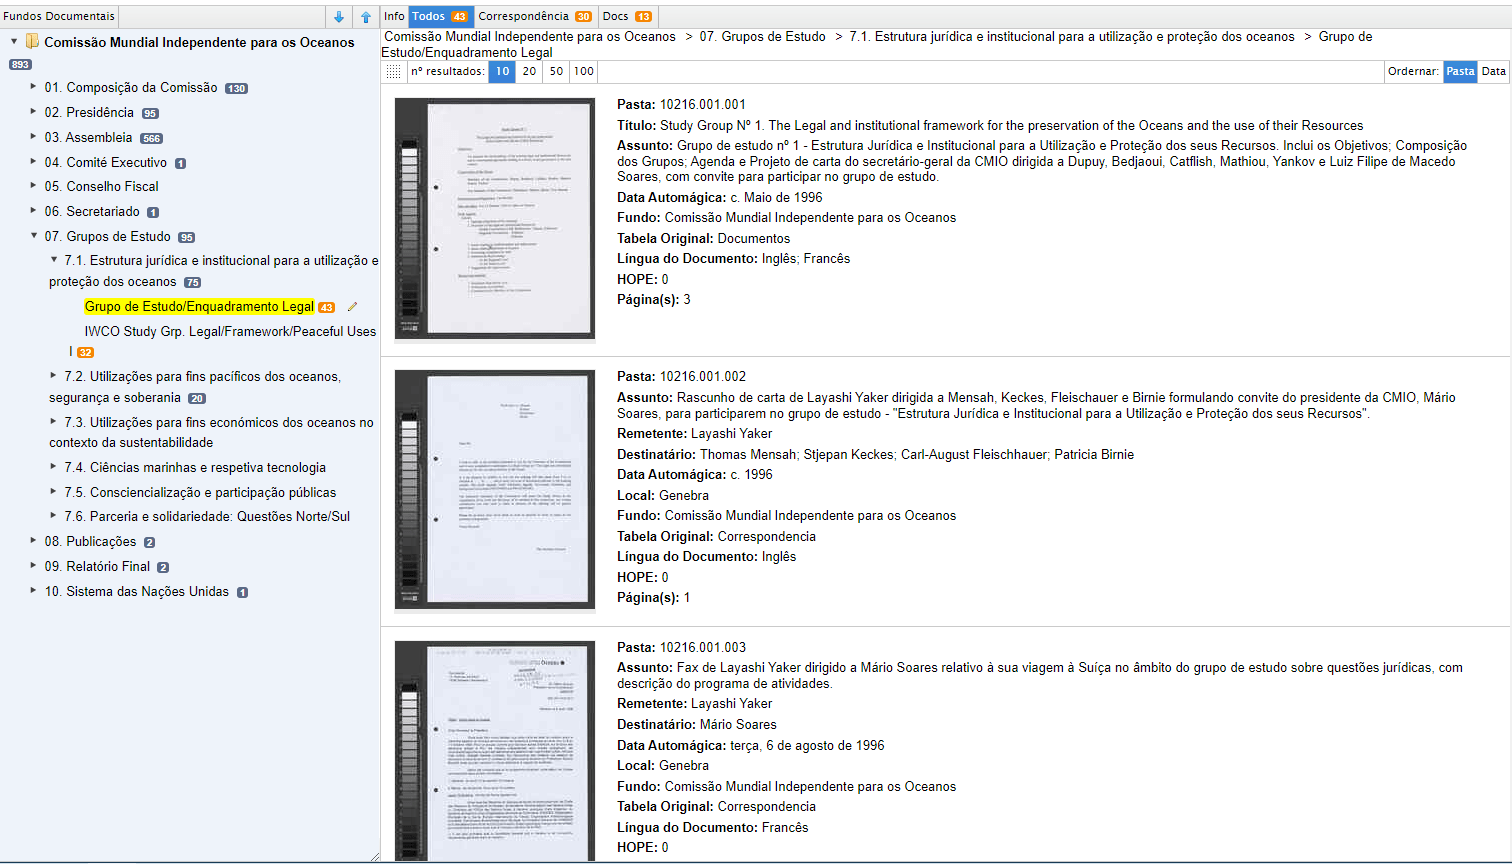
Task: Click the resize grip at tree panel corner
Action: tap(375, 856)
